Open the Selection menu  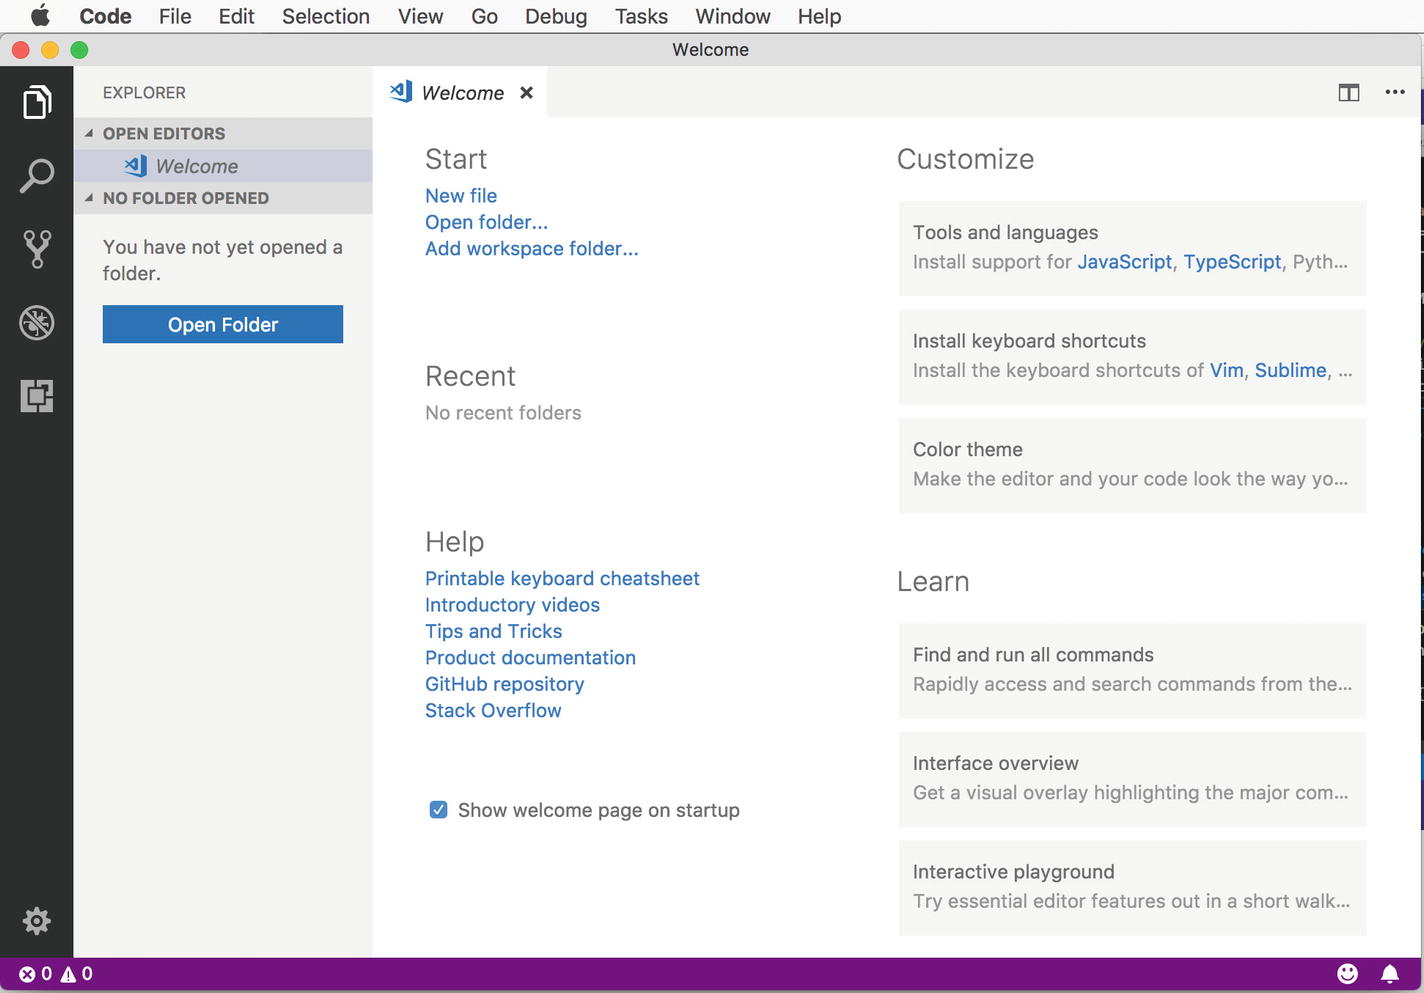click(325, 16)
